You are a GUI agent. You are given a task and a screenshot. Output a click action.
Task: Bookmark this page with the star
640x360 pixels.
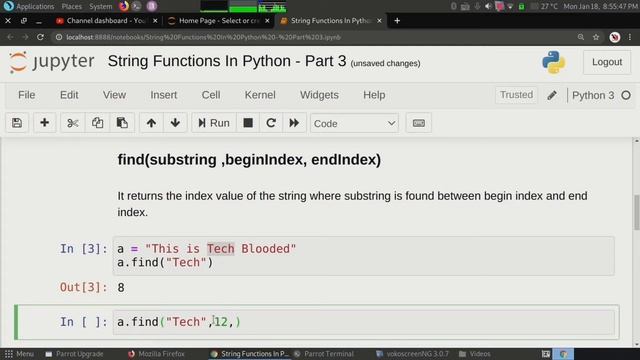point(596,37)
